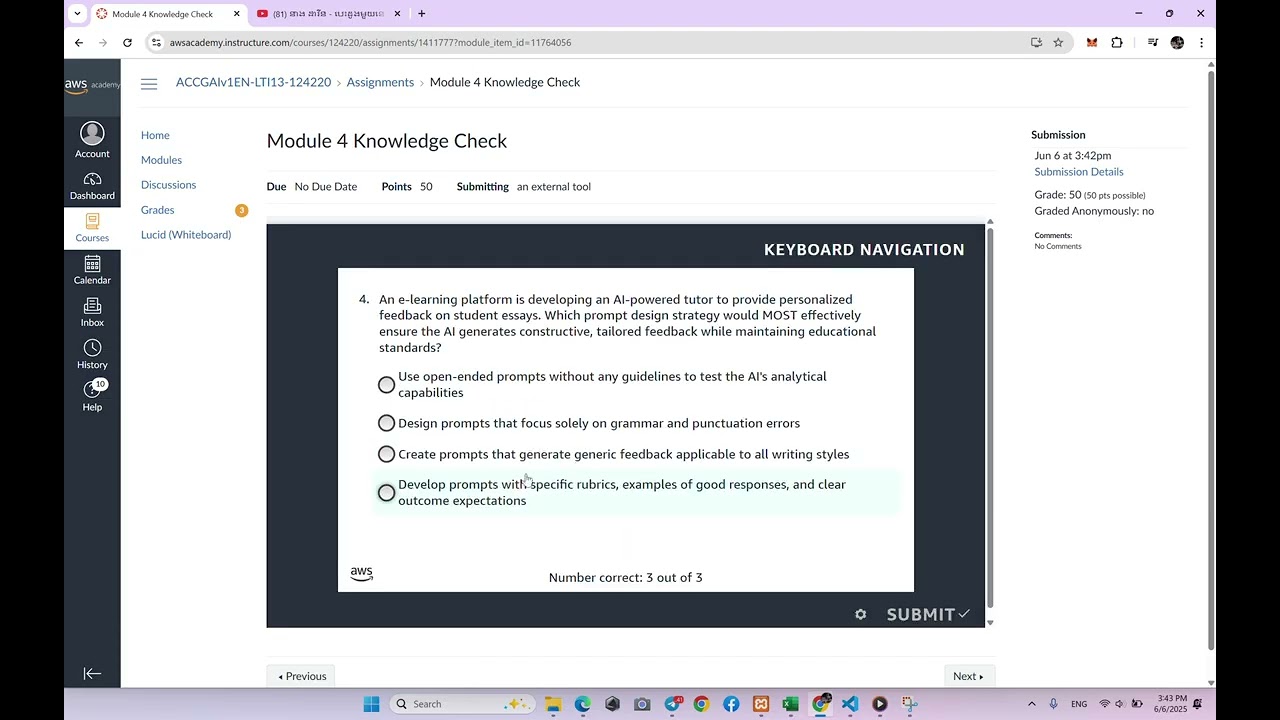This screenshot has height=720, width=1280.
Task: Select the generic feedback answer option
Action: pos(386,454)
